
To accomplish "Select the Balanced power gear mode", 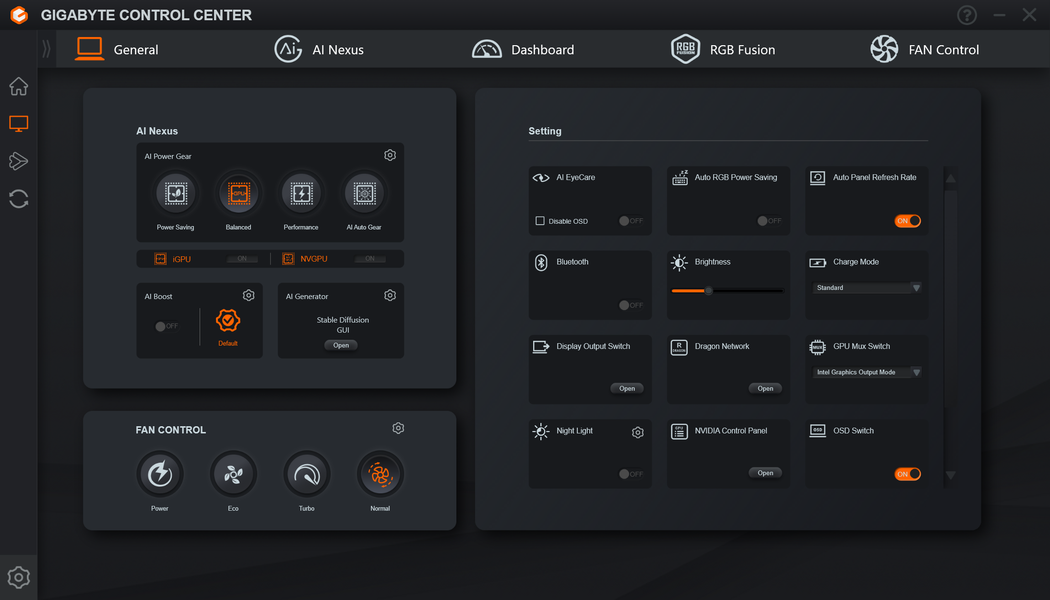I will [238, 194].
